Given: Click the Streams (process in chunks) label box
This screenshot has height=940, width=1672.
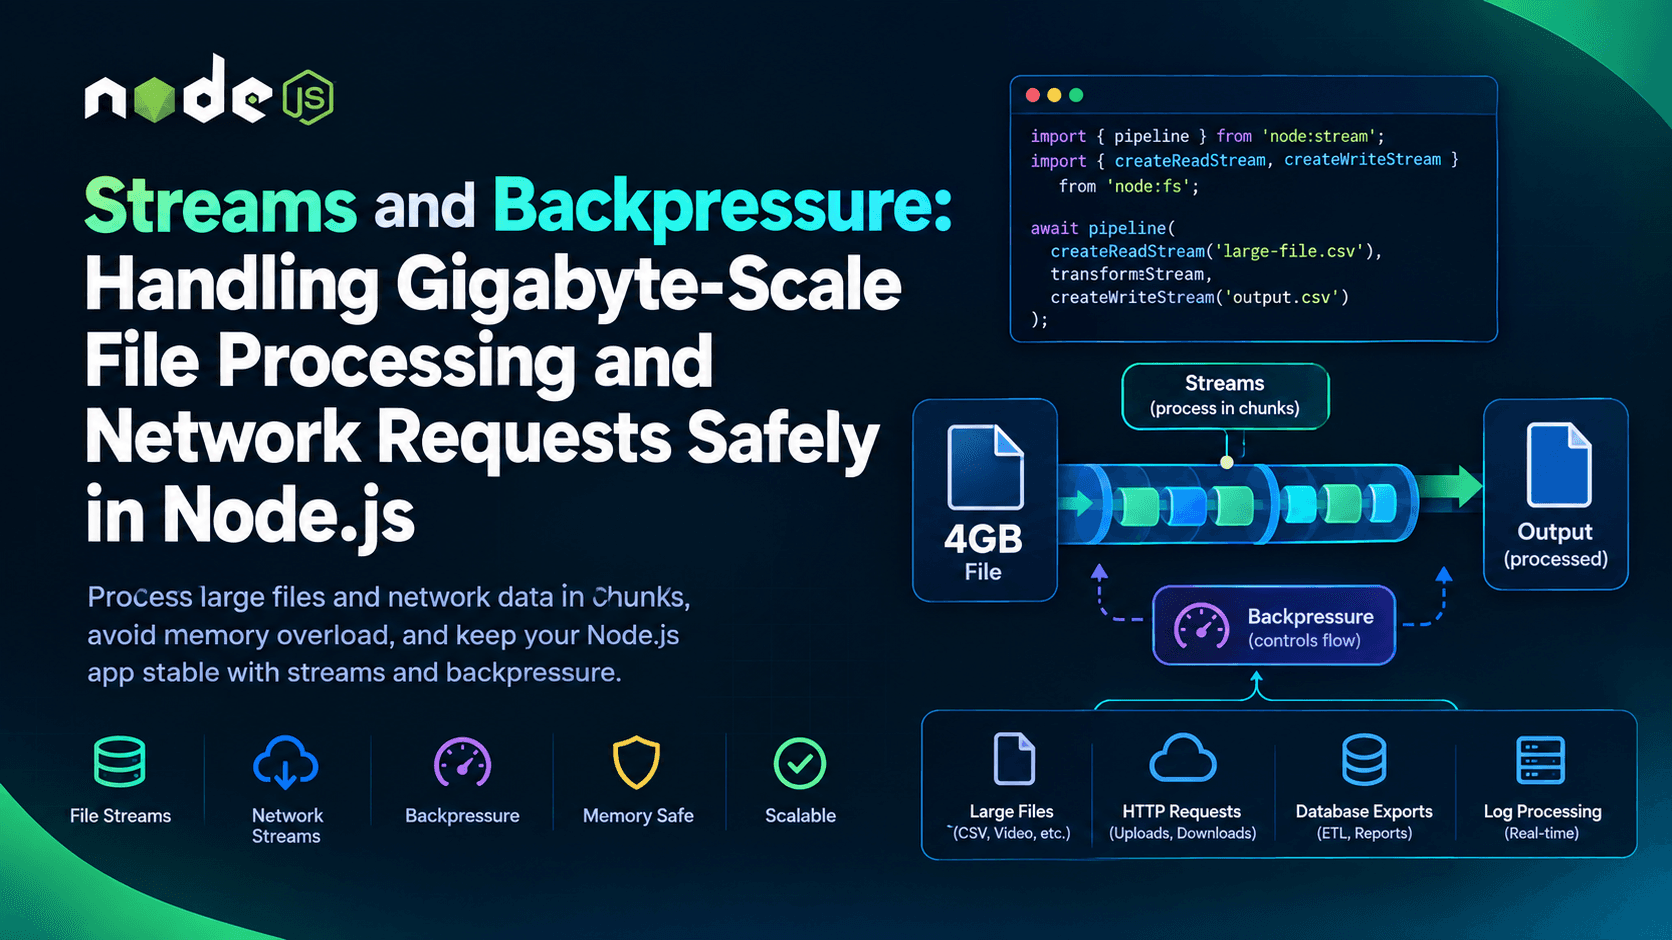Looking at the screenshot, I should [x=1225, y=396].
